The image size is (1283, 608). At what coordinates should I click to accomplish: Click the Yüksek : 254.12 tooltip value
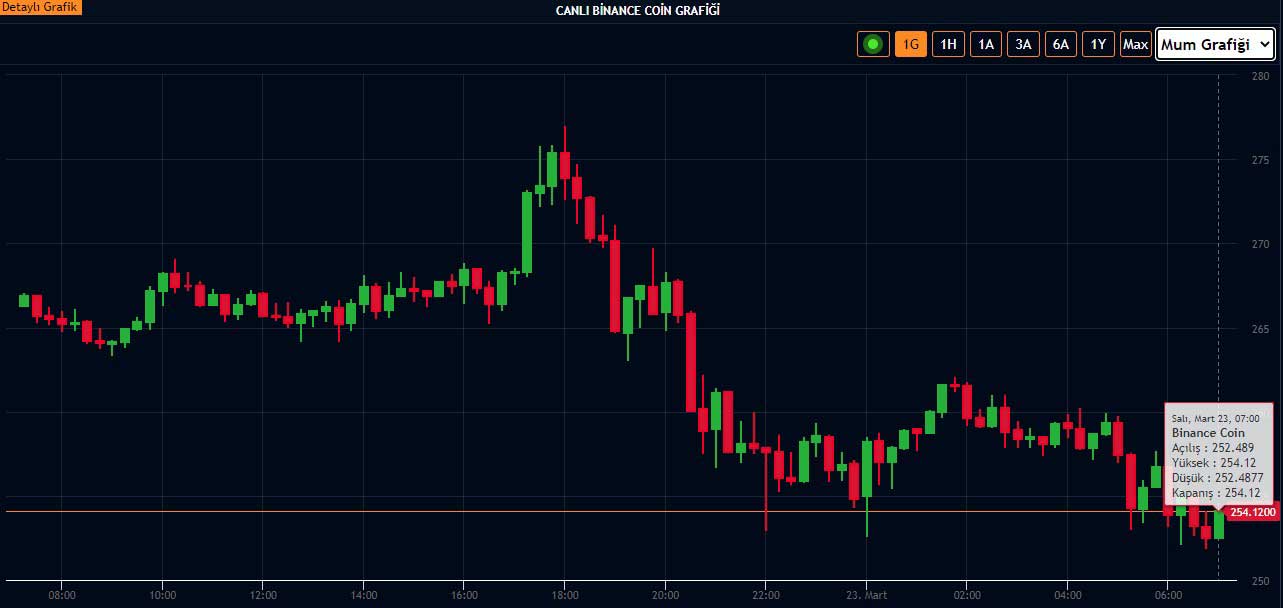click(x=1213, y=462)
